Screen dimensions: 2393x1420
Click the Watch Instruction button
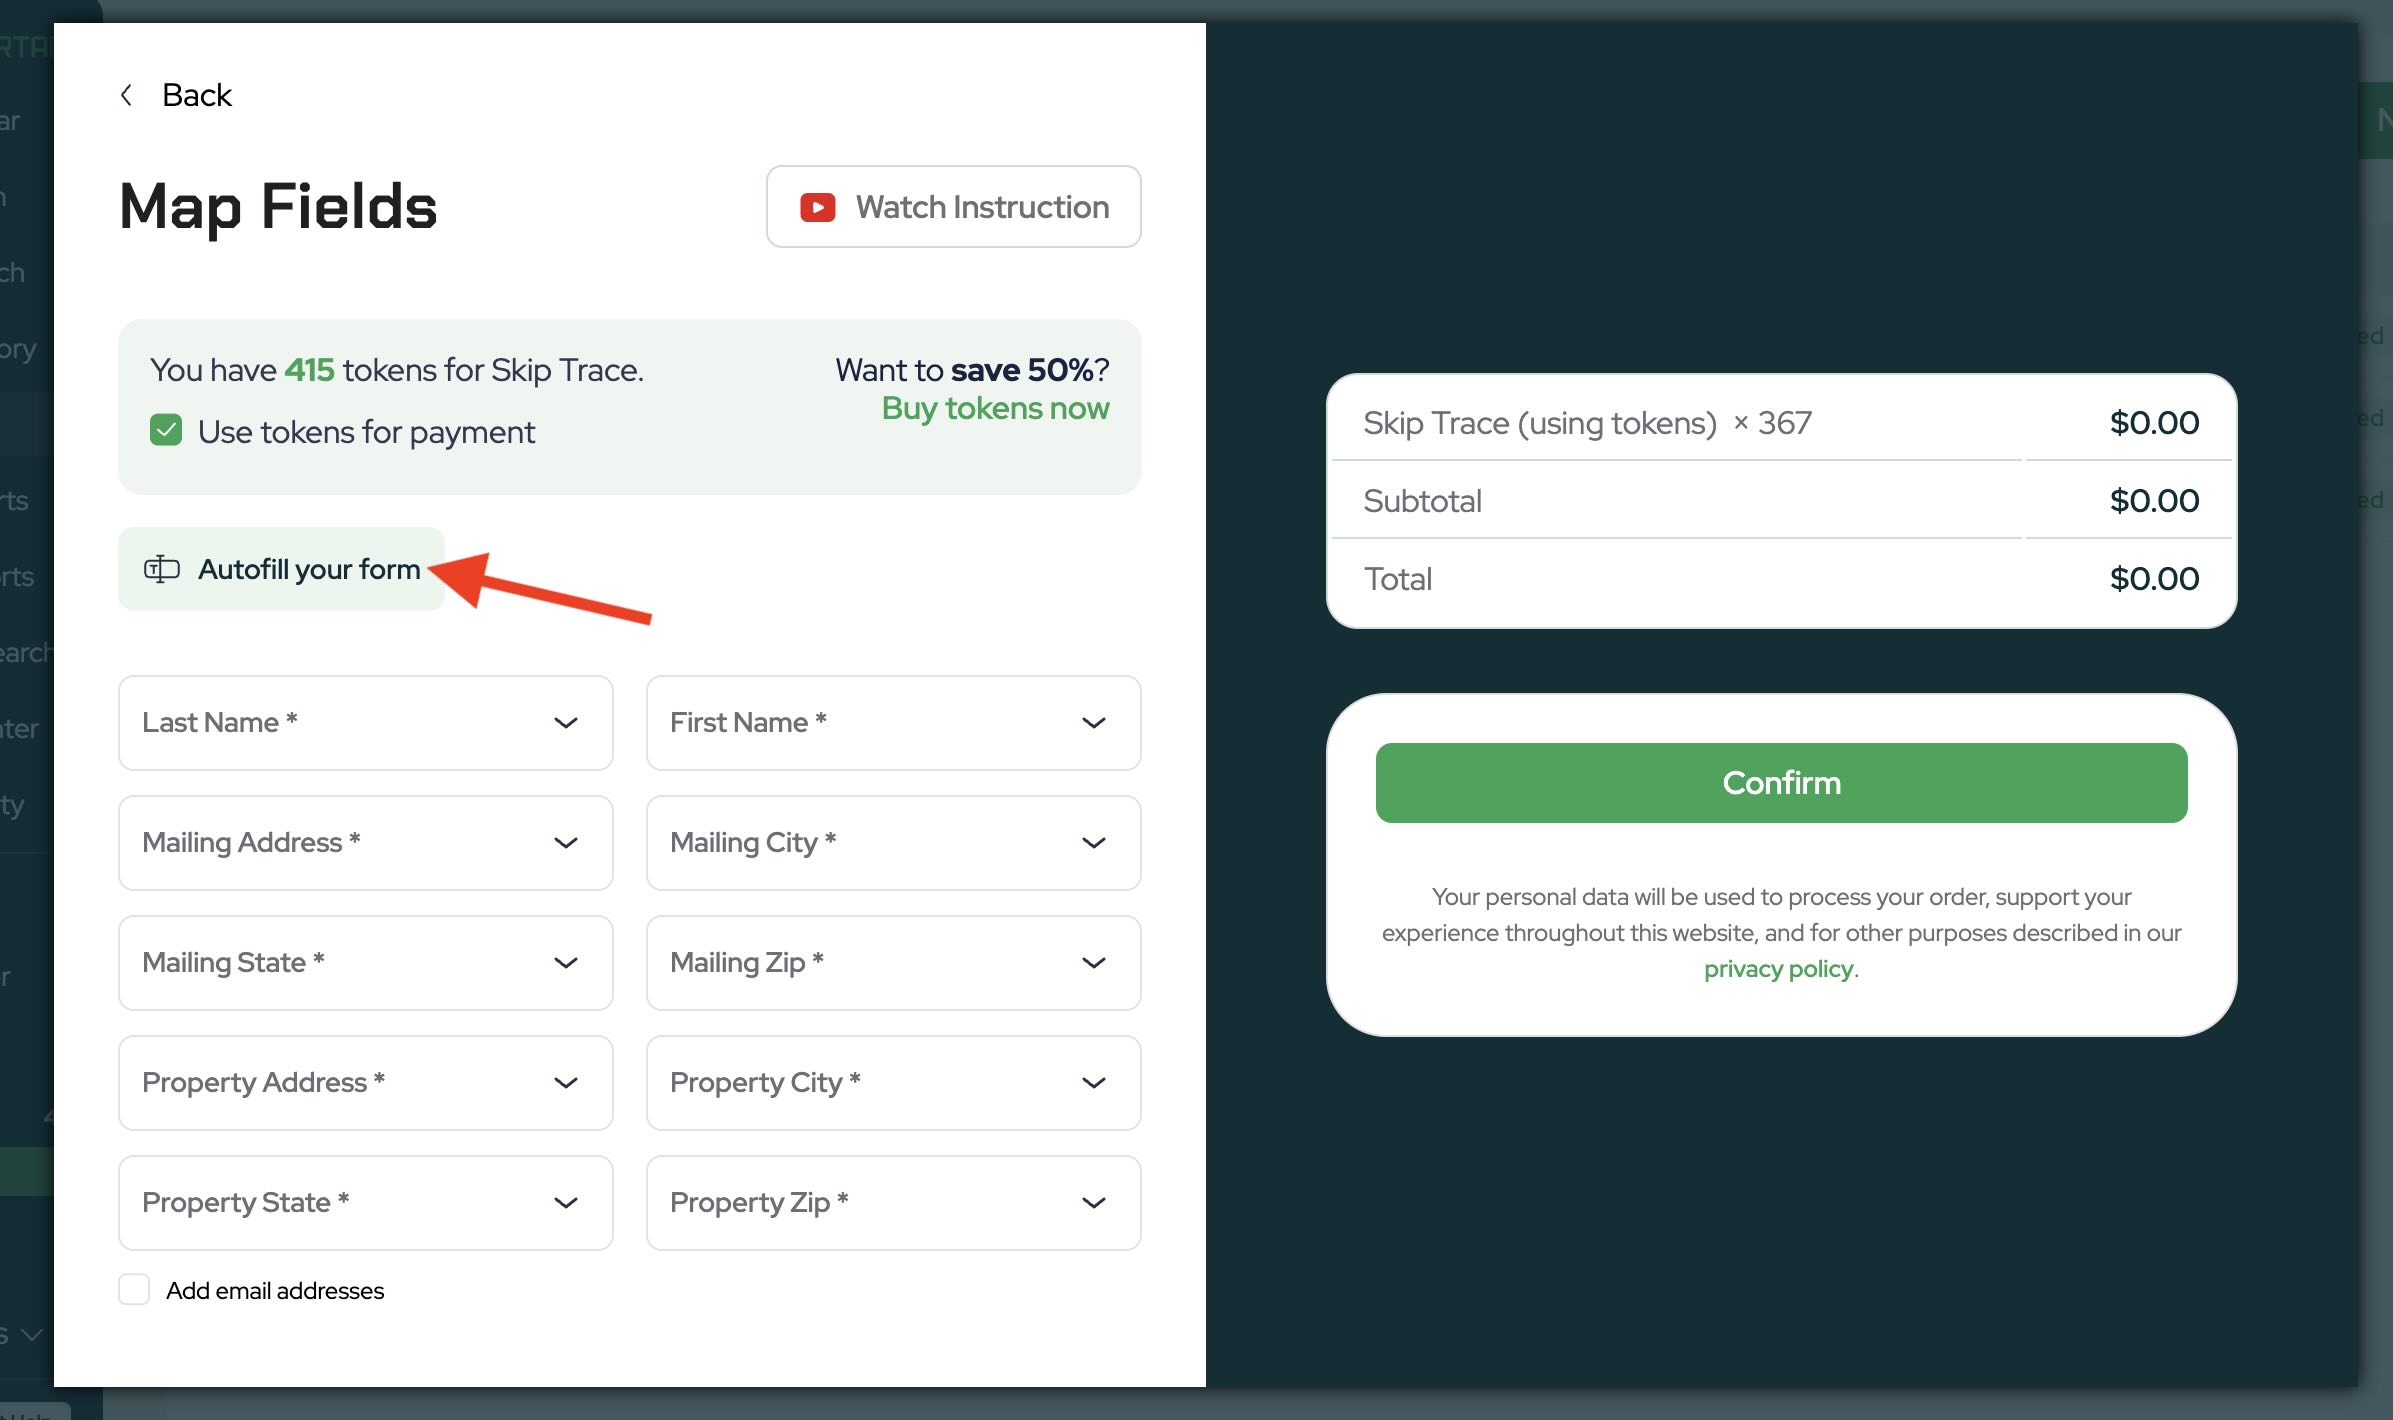(953, 207)
